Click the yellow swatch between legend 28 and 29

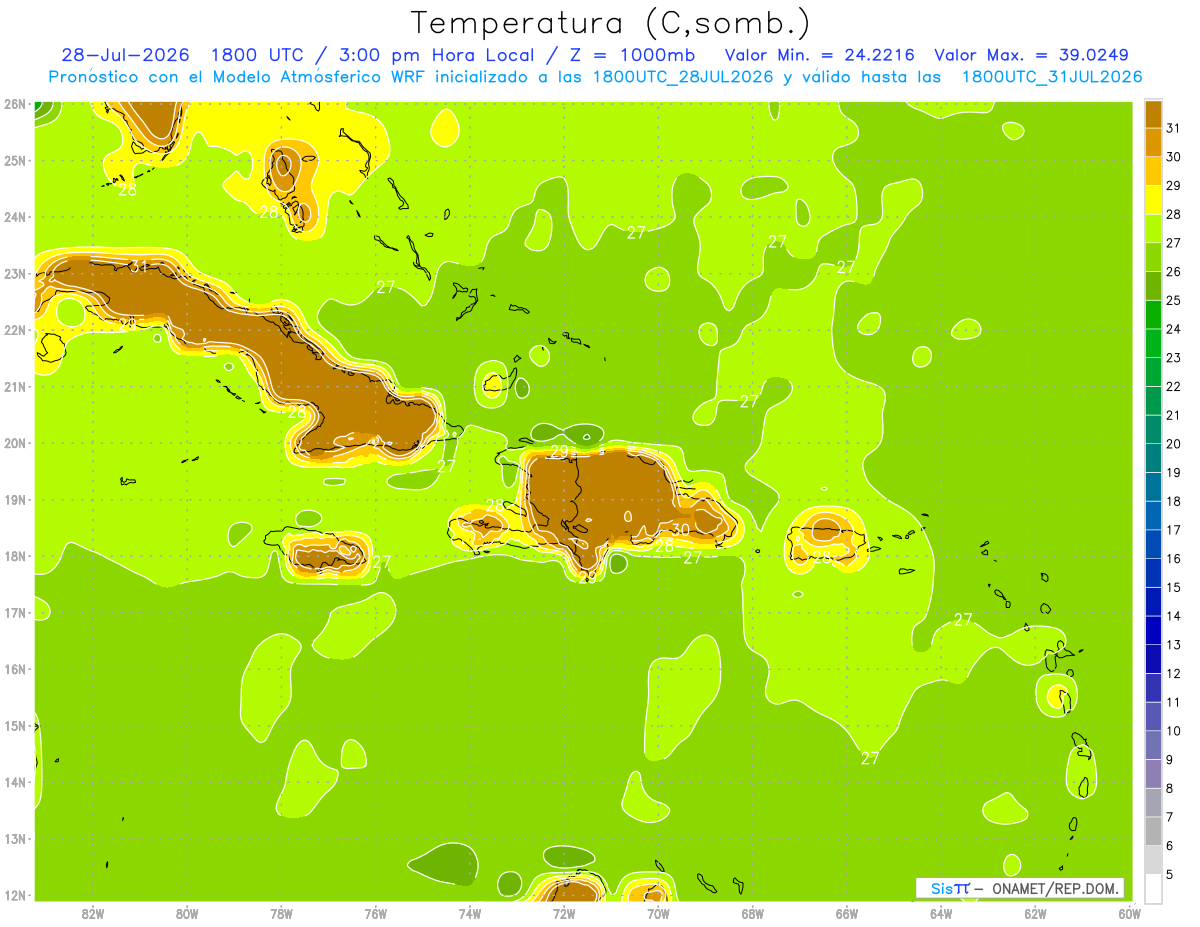1153,199
